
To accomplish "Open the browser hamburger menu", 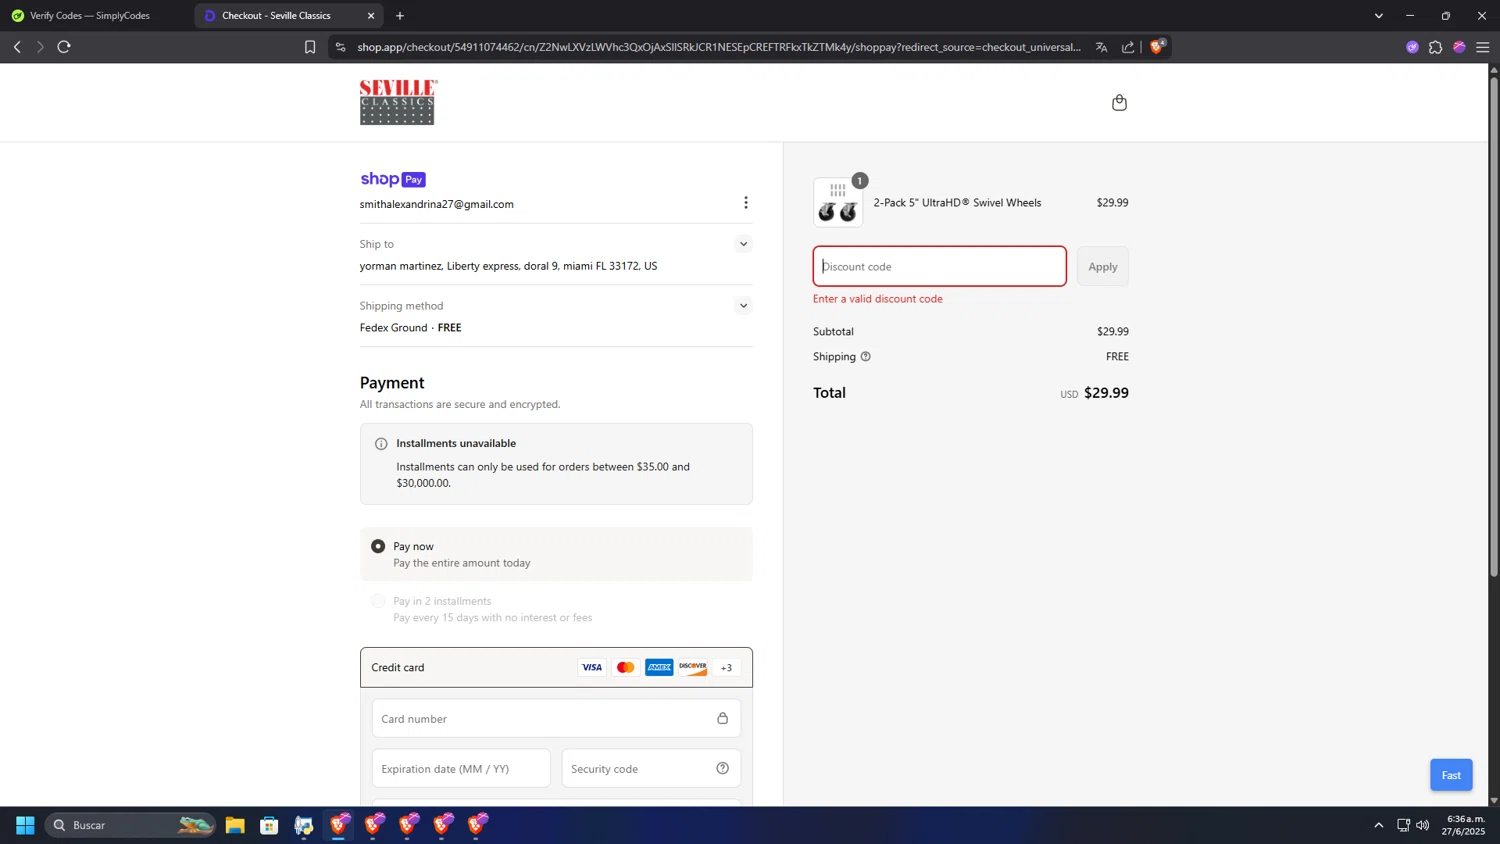I will point(1483,47).
